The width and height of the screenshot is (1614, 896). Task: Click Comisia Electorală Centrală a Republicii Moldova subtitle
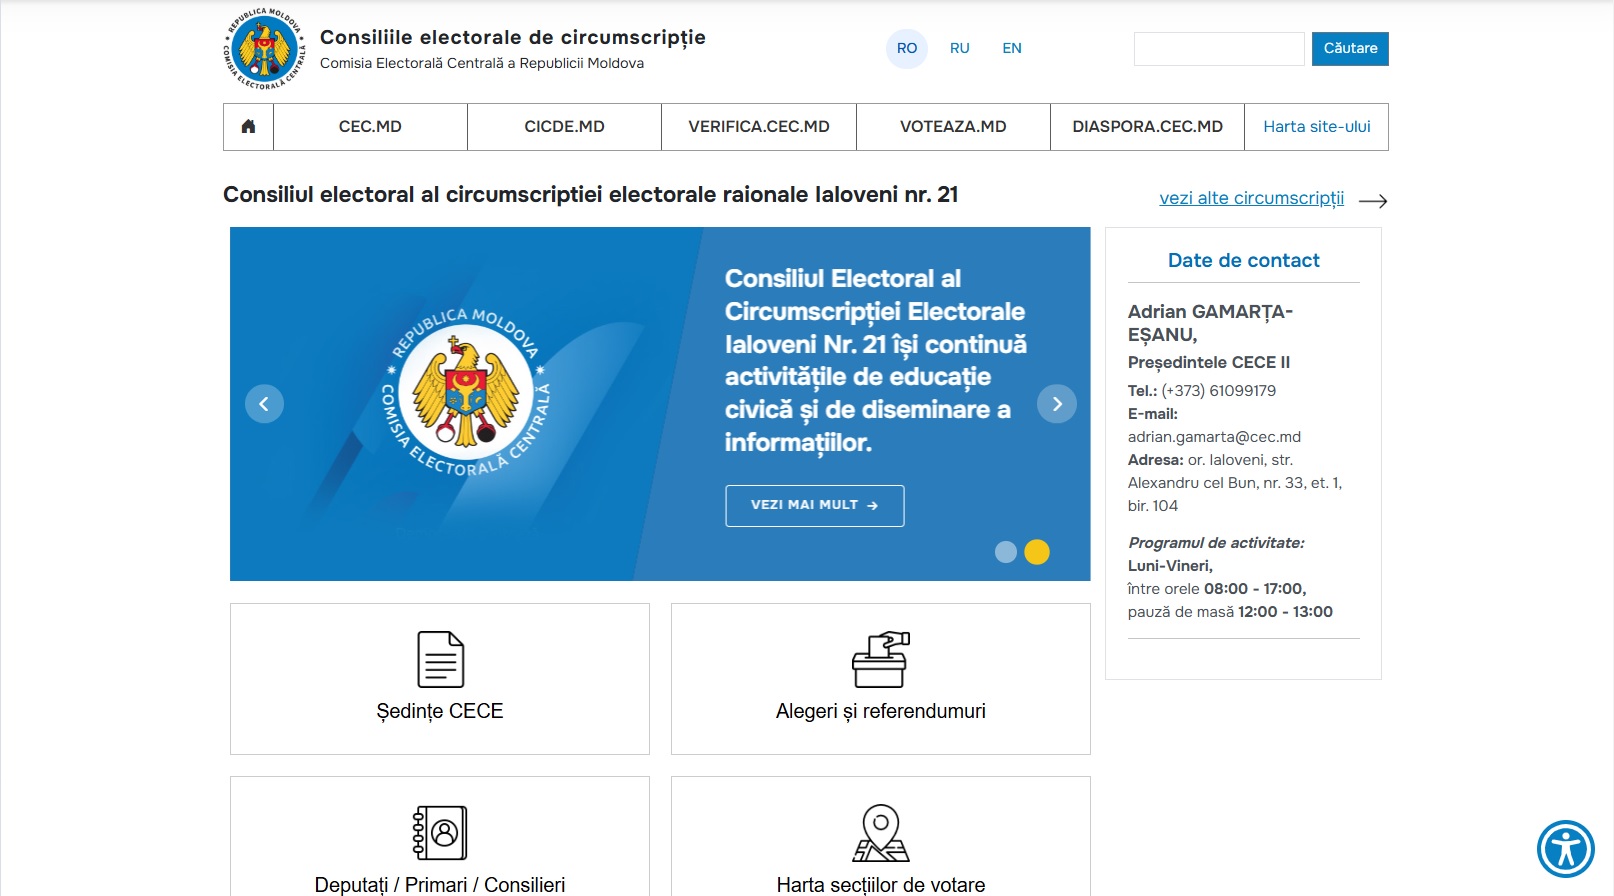[x=482, y=63]
